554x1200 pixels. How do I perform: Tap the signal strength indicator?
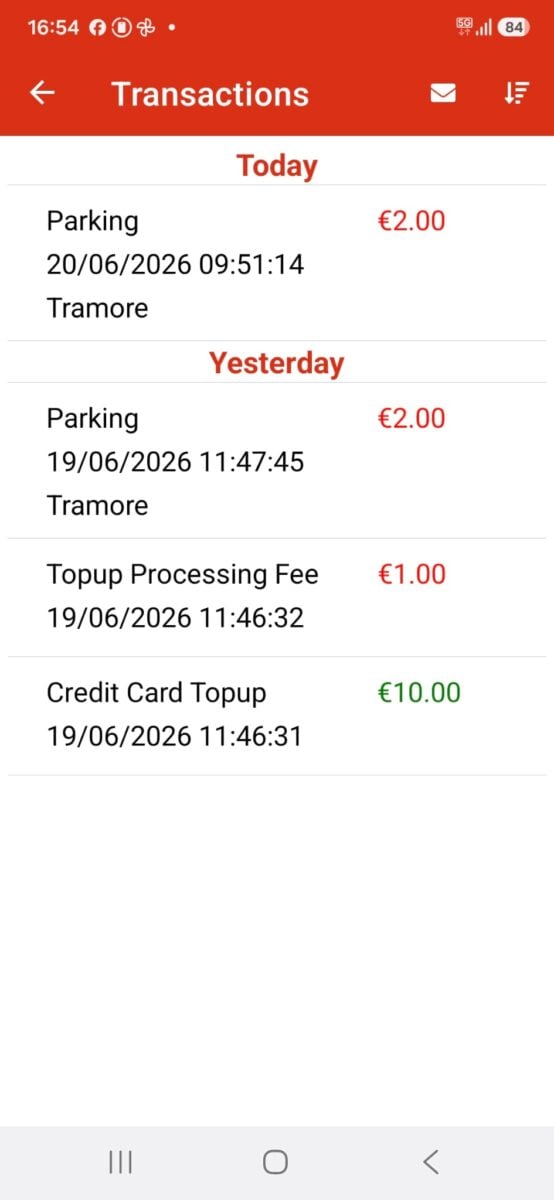[x=484, y=28]
